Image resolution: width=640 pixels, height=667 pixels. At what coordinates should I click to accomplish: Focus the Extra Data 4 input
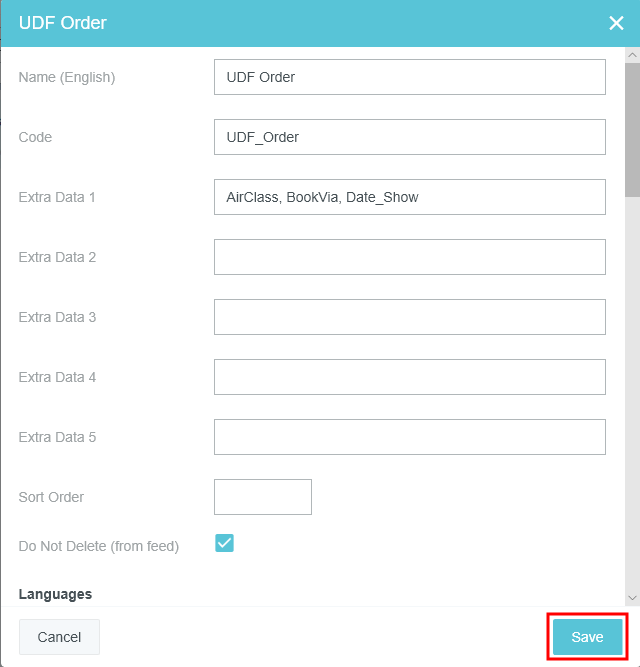[x=409, y=377]
